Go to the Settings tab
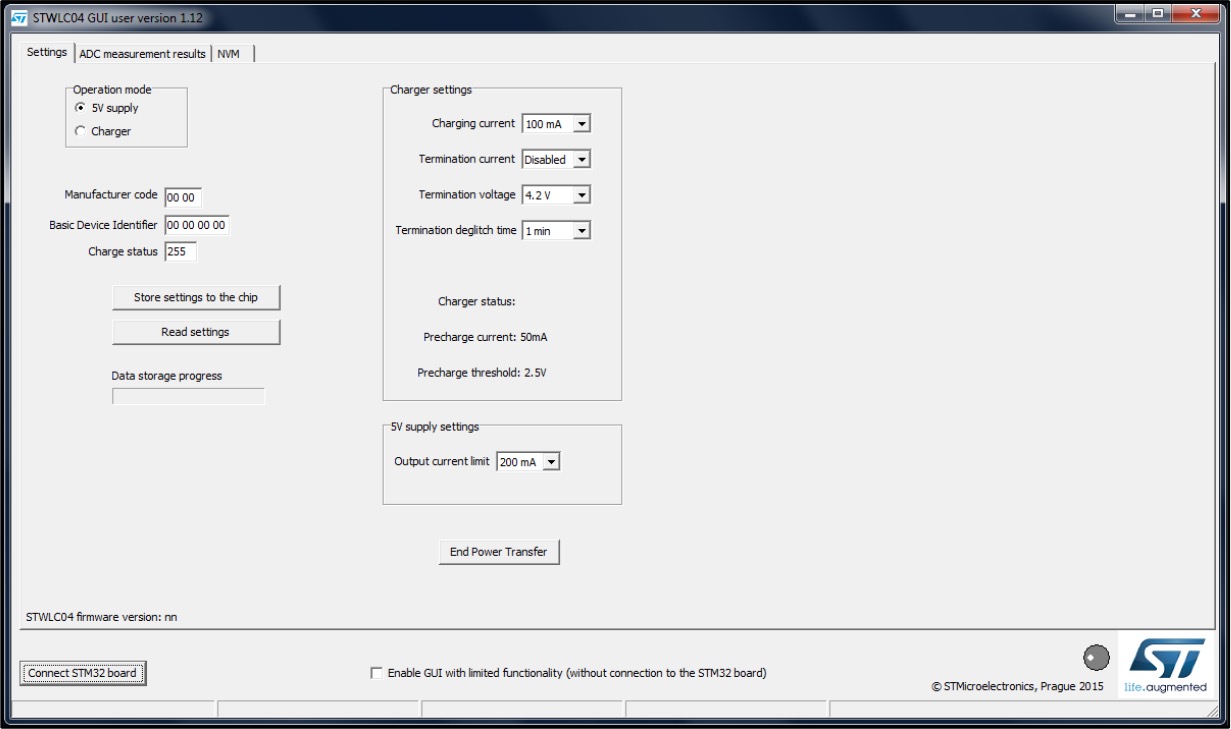 click(47, 53)
